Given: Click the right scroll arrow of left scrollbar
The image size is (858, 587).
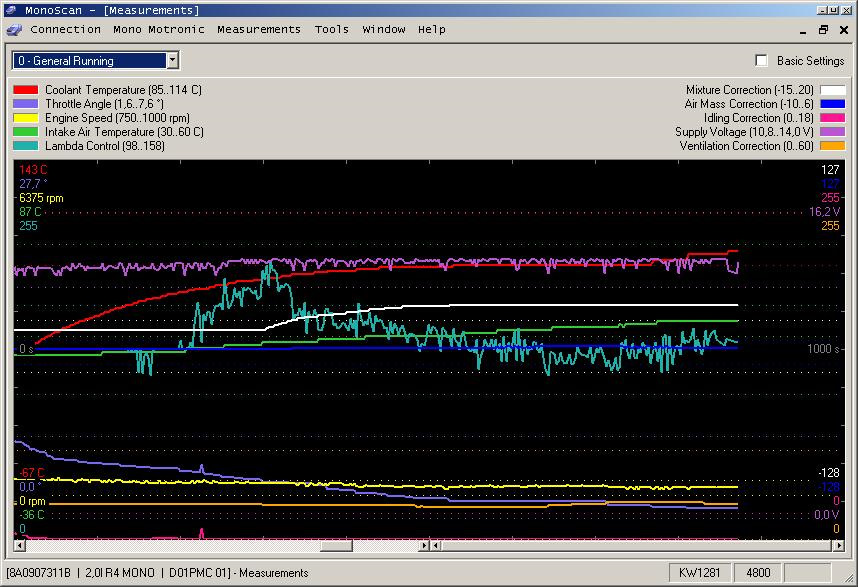Looking at the screenshot, I should pyautogui.click(x=424, y=545).
